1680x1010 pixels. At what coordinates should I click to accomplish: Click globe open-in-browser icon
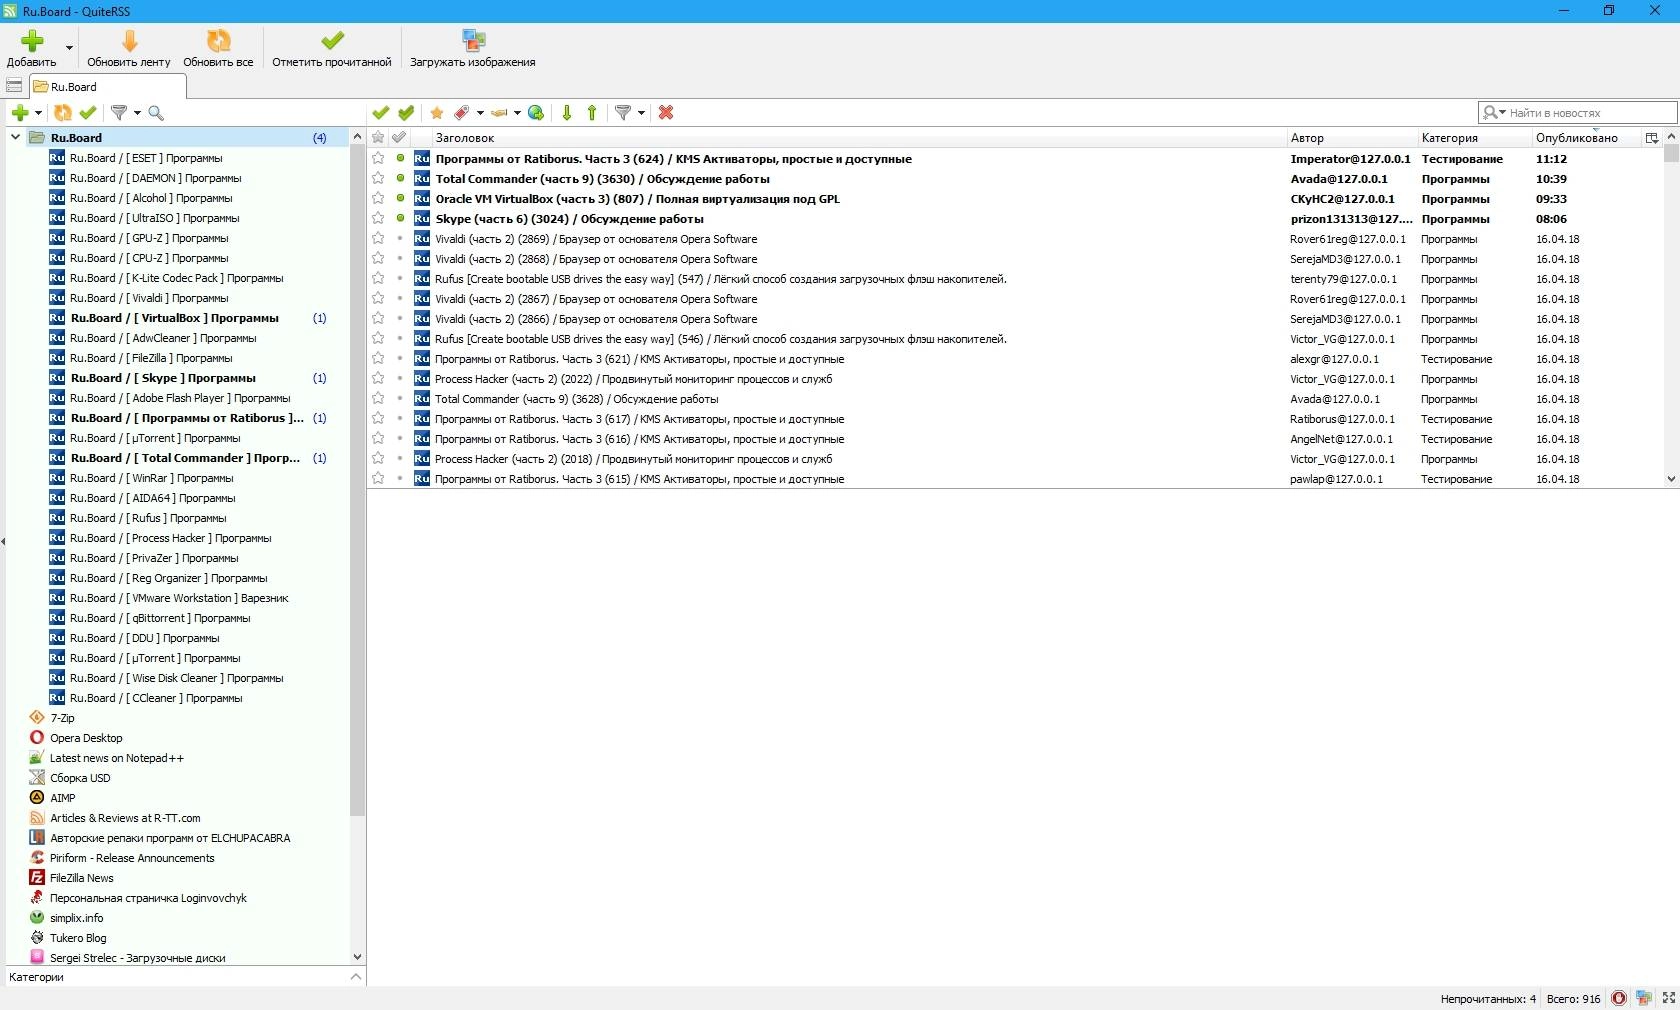click(x=536, y=113)
